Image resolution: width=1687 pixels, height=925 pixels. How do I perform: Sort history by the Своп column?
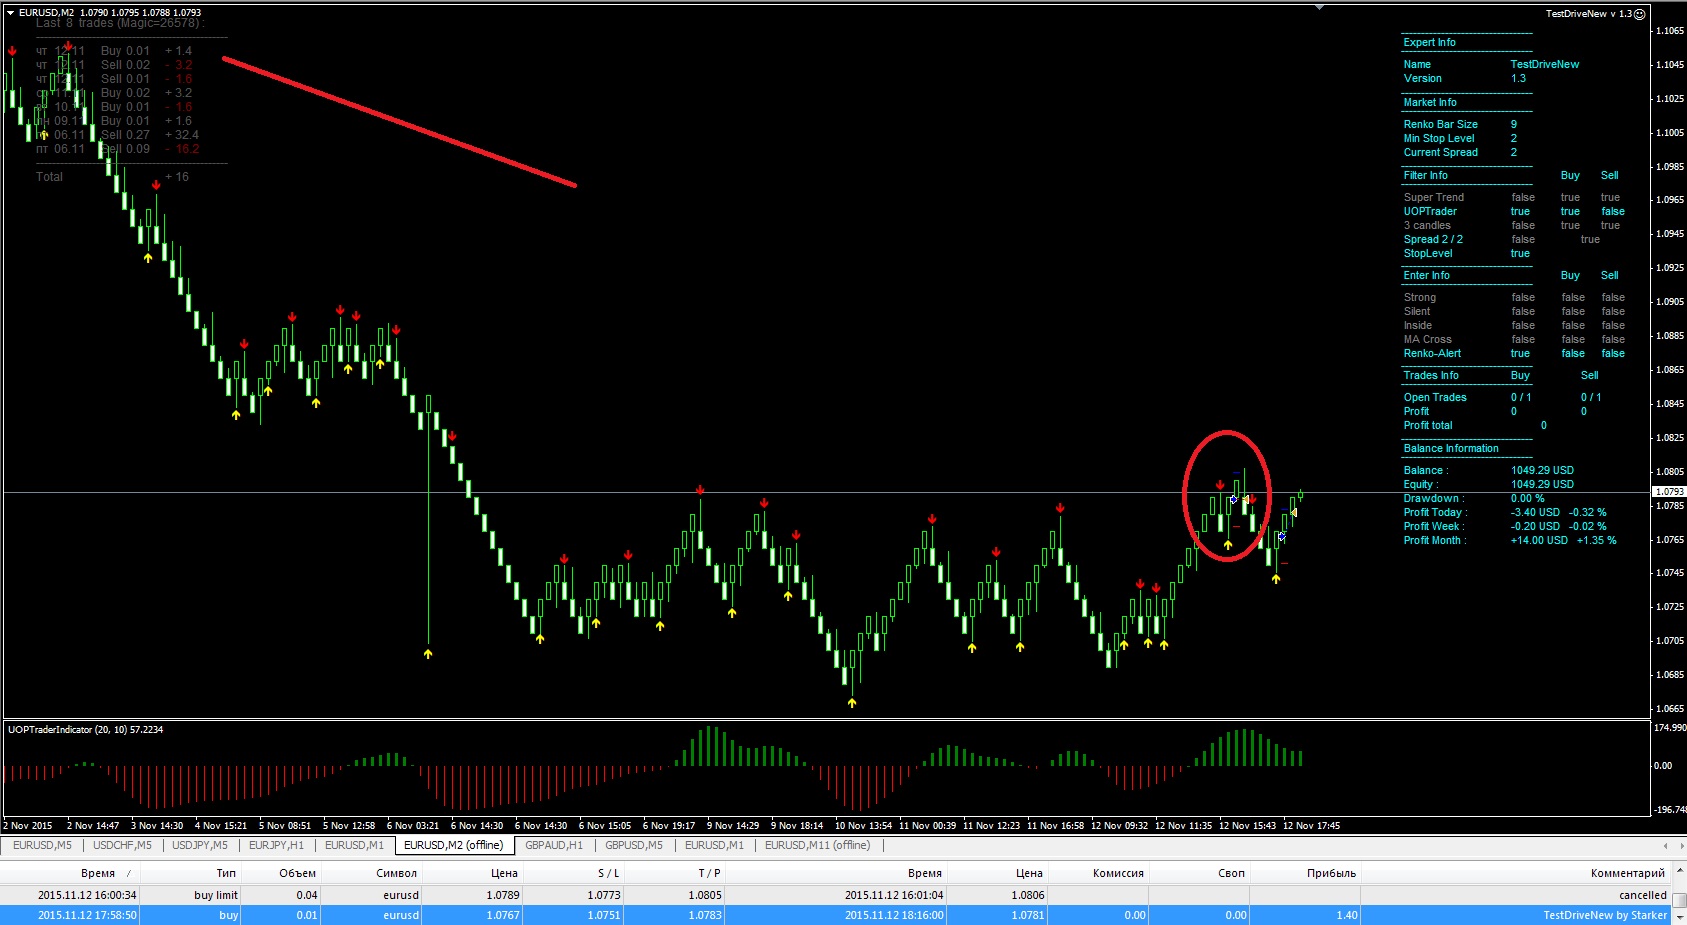pyautogui.click(x=1231, y=873)
